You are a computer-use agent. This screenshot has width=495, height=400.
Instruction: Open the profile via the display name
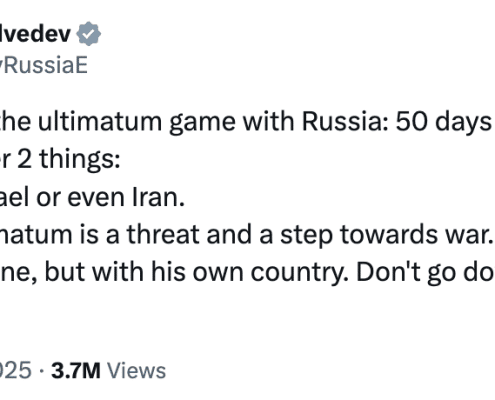pos(35,34)
